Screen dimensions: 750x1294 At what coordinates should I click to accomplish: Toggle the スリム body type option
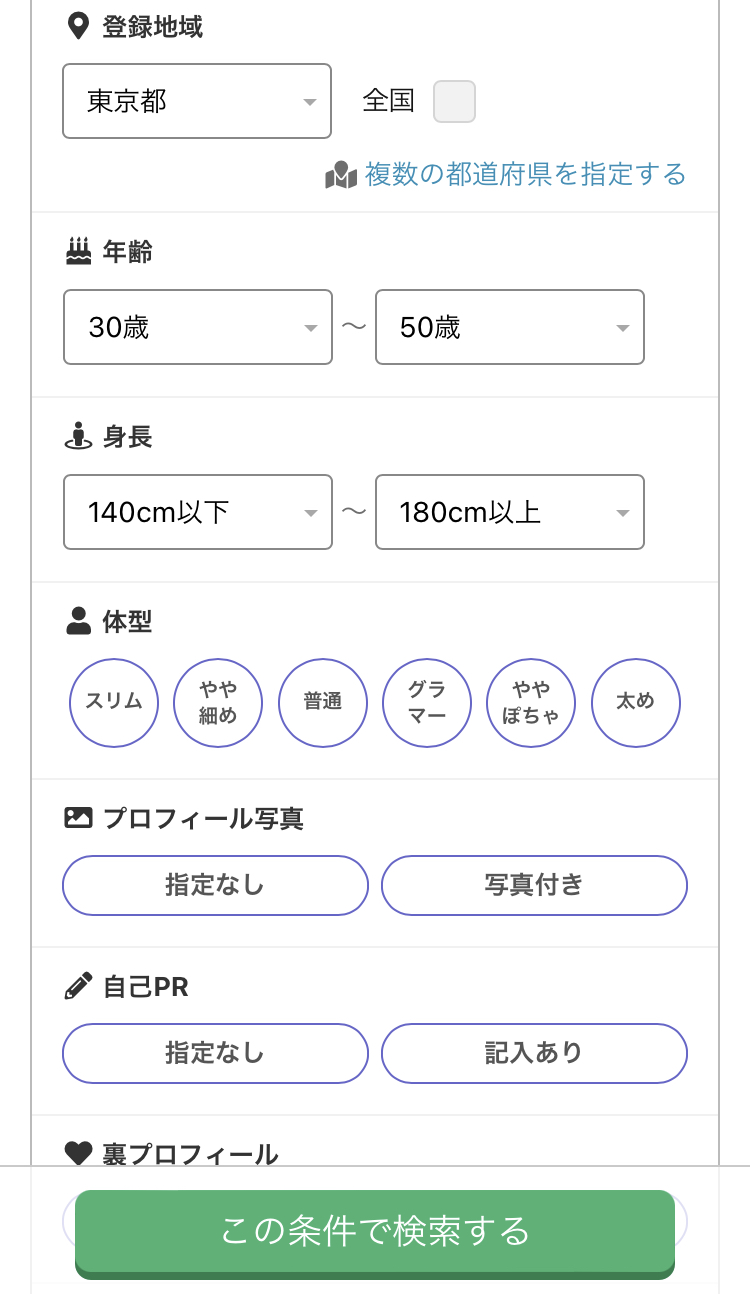[114, 702]
